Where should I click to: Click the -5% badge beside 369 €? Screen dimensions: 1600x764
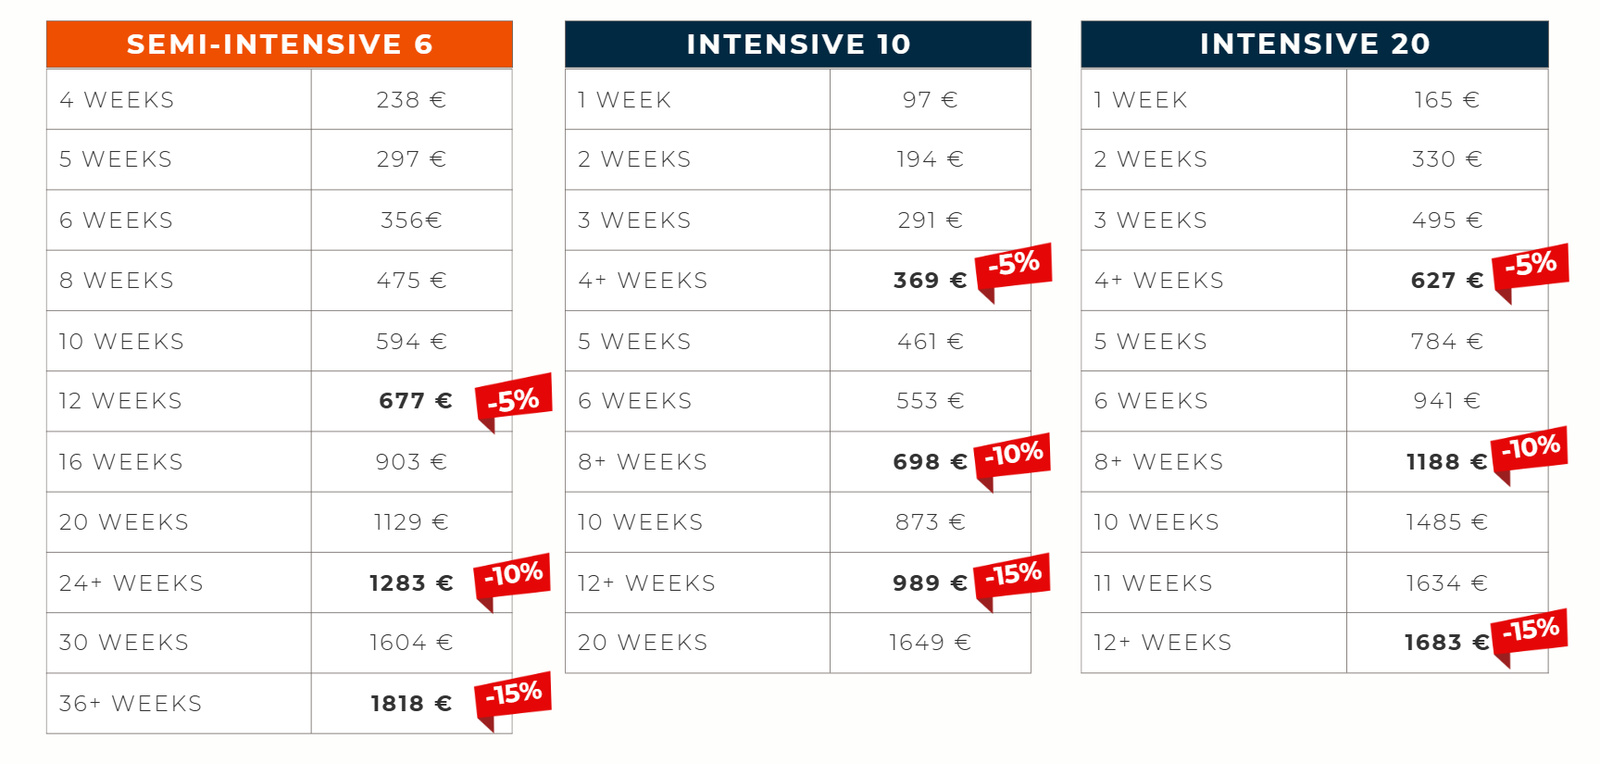click(x=1013, y=268)
